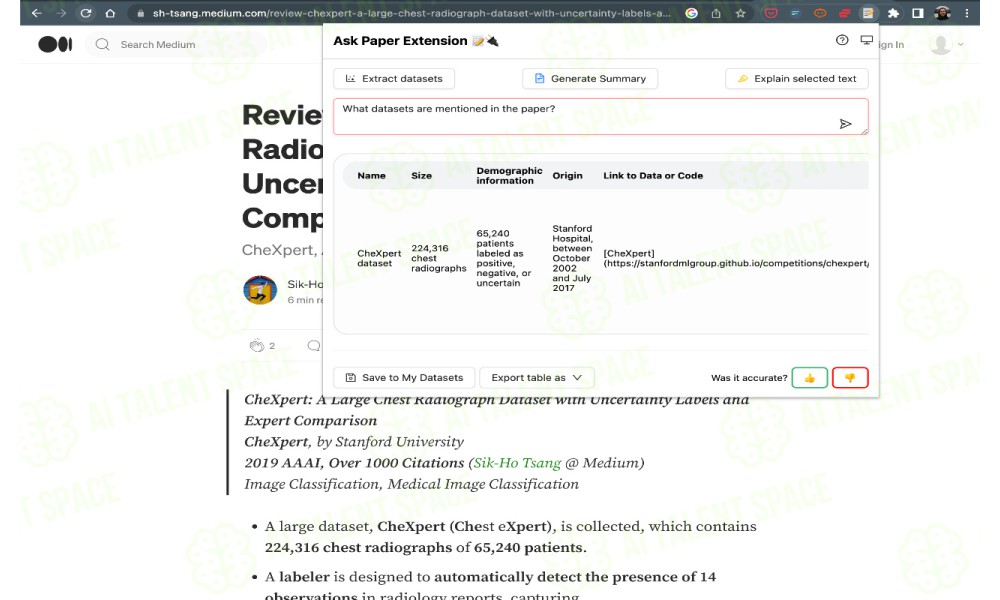This screenshot has width=1000, height=600.
Task: Open the Extensions puzzle menu
Action: (893, 13)
